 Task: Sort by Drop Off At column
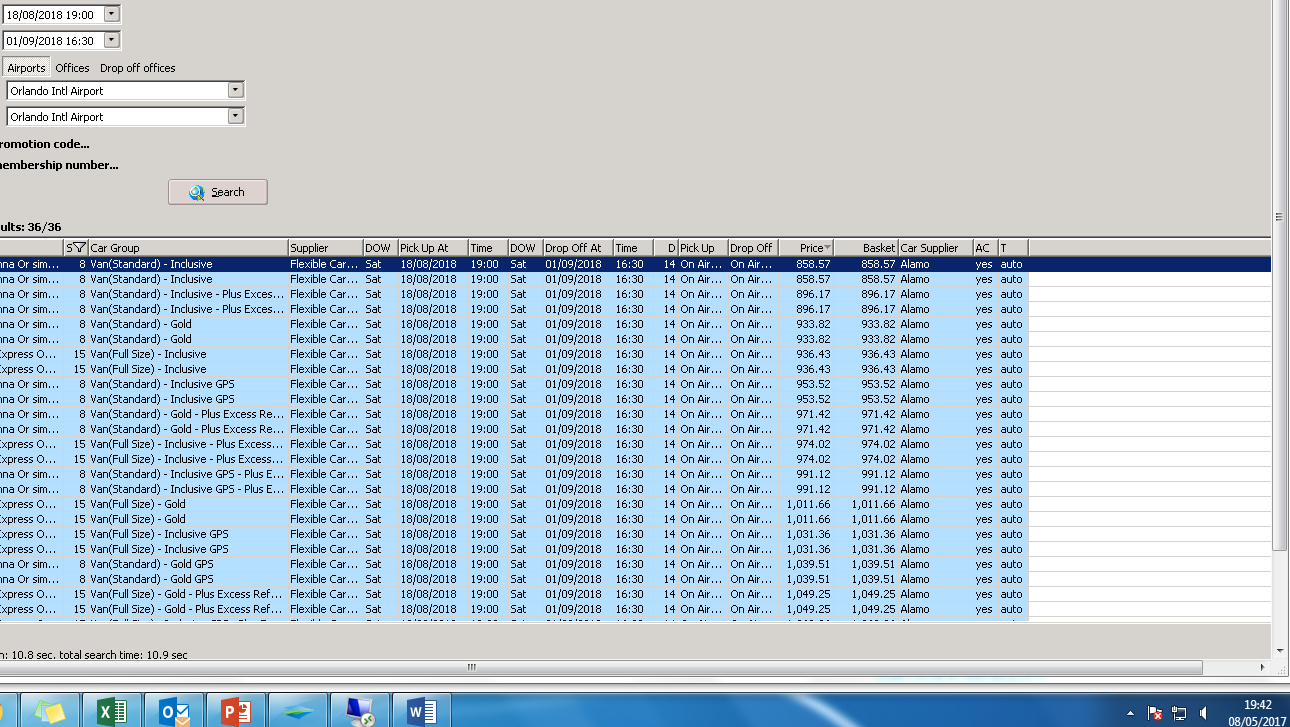click(x=578, y=248)
